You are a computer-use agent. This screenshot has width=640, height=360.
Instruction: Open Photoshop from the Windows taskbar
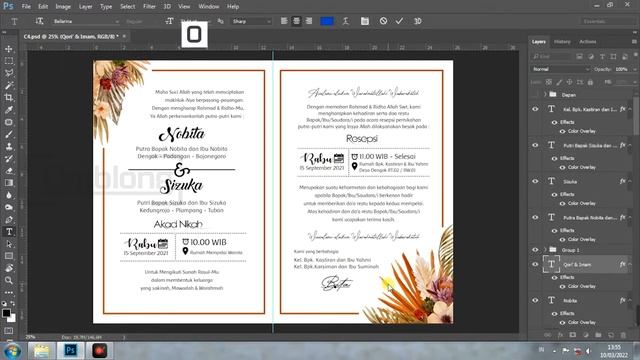tap(70, 351)
